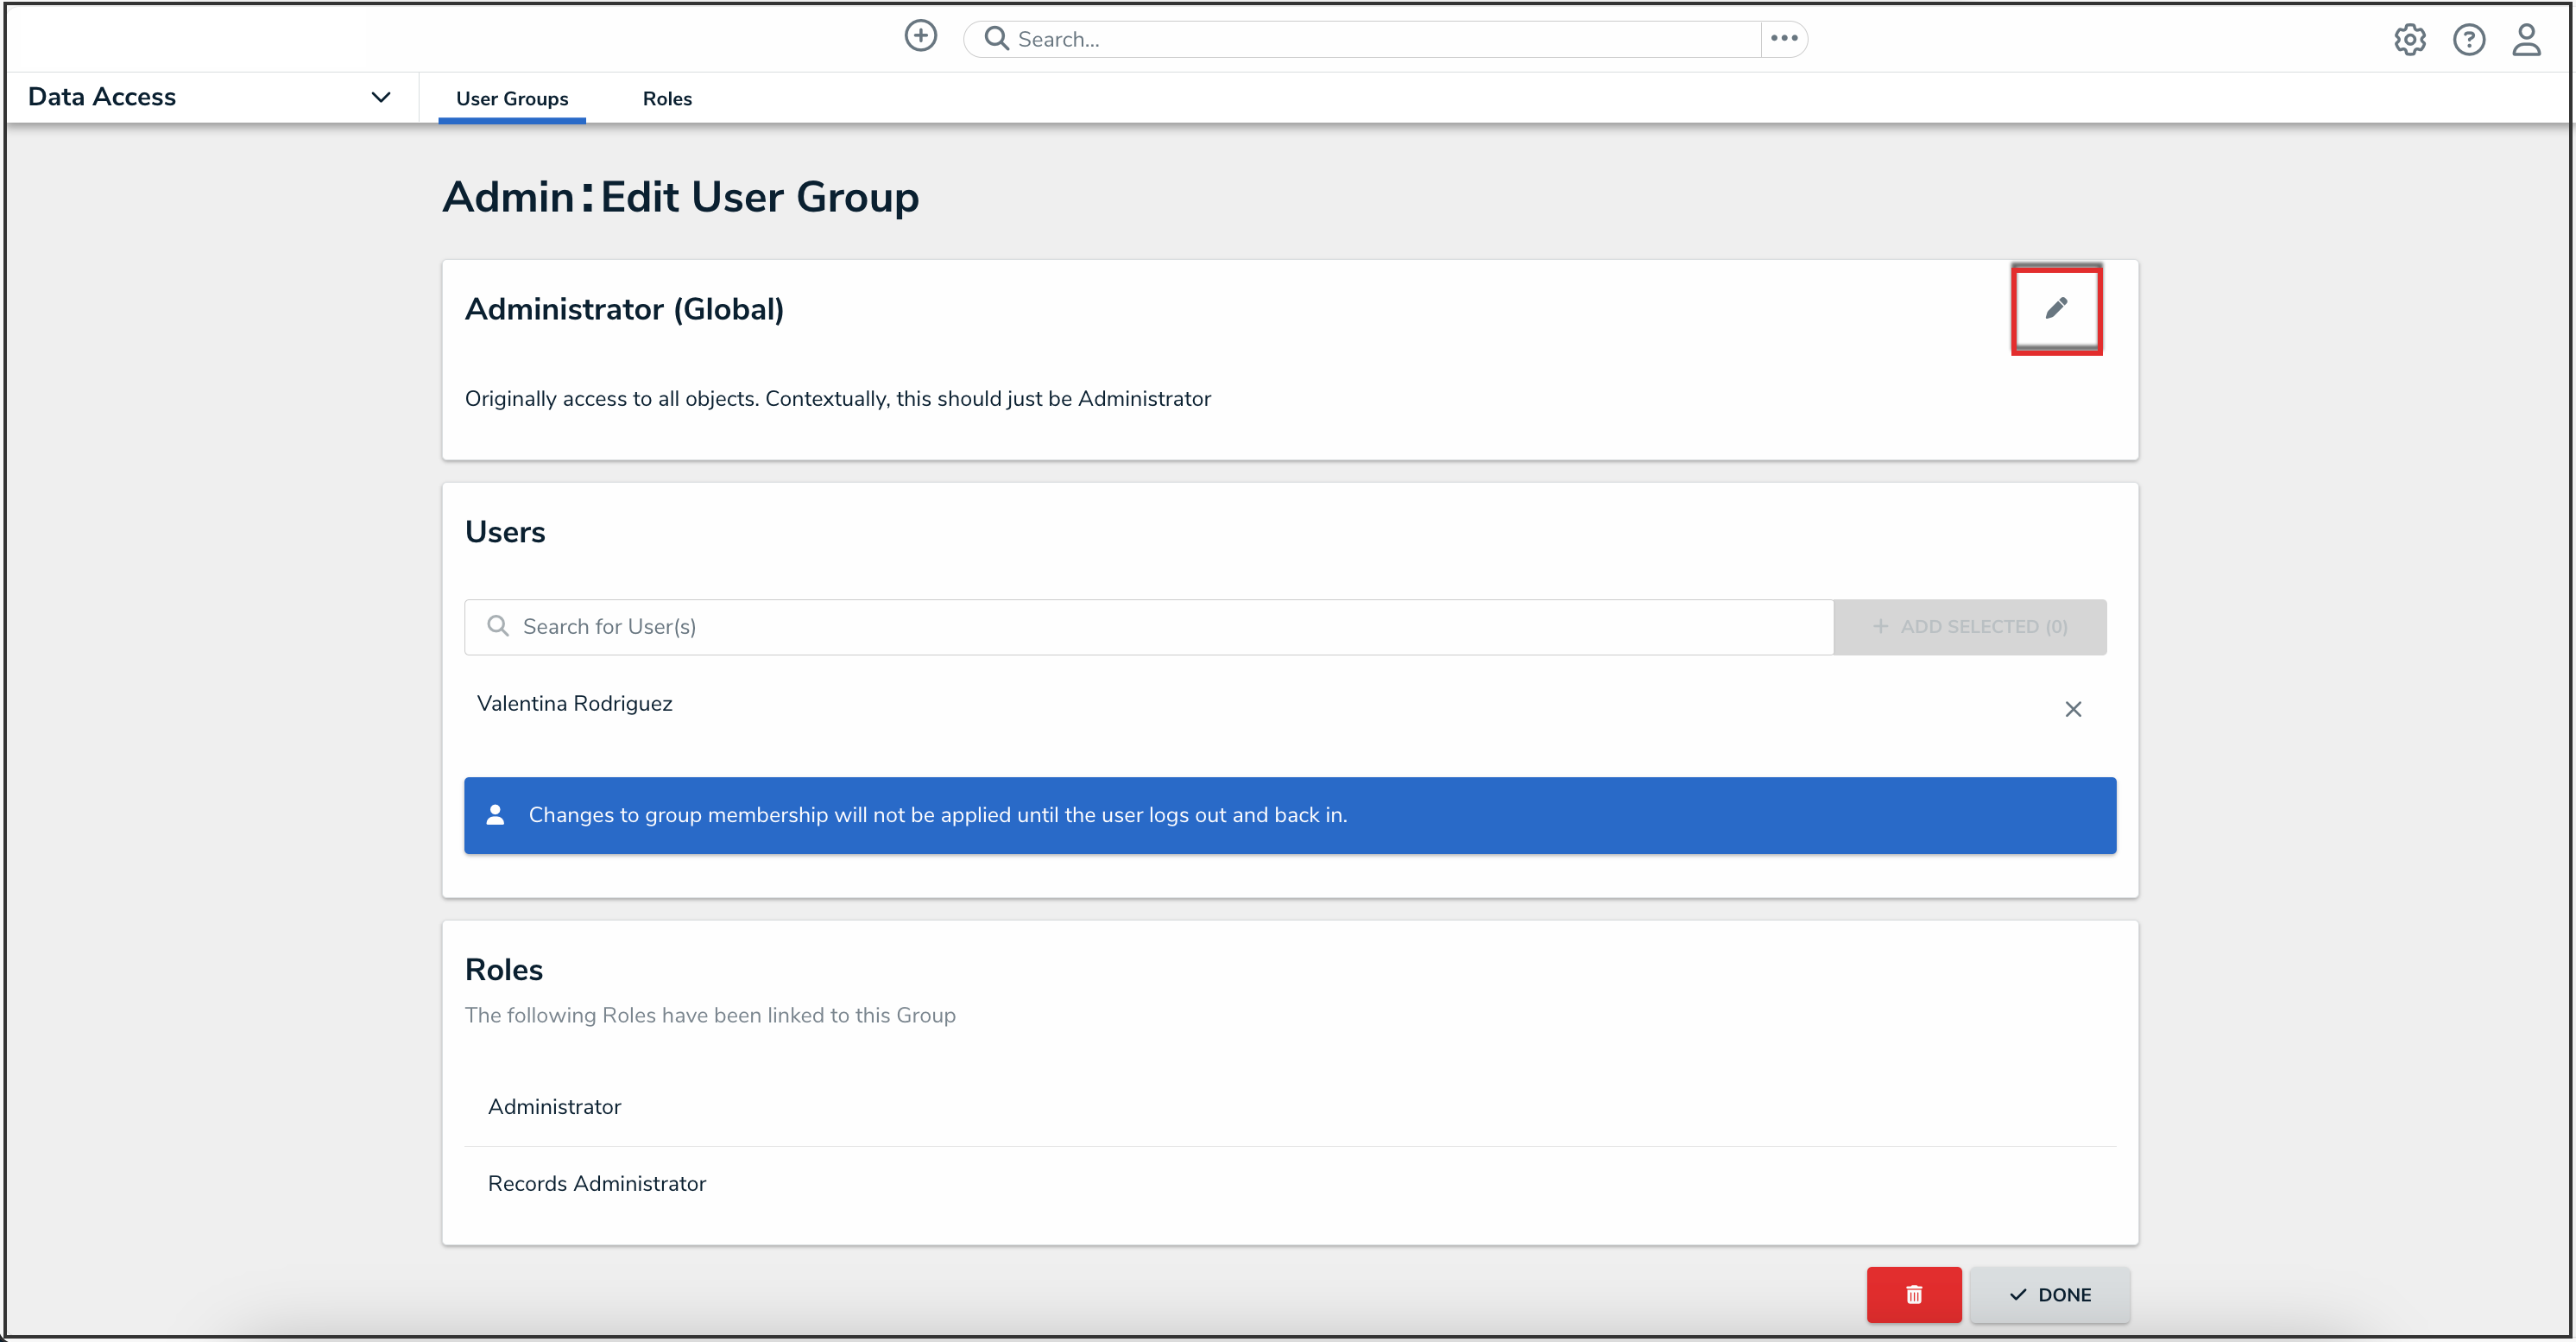Click the blue group membership notice banner
This screenshot has width=2576, height=1342.
(1289, 815)
